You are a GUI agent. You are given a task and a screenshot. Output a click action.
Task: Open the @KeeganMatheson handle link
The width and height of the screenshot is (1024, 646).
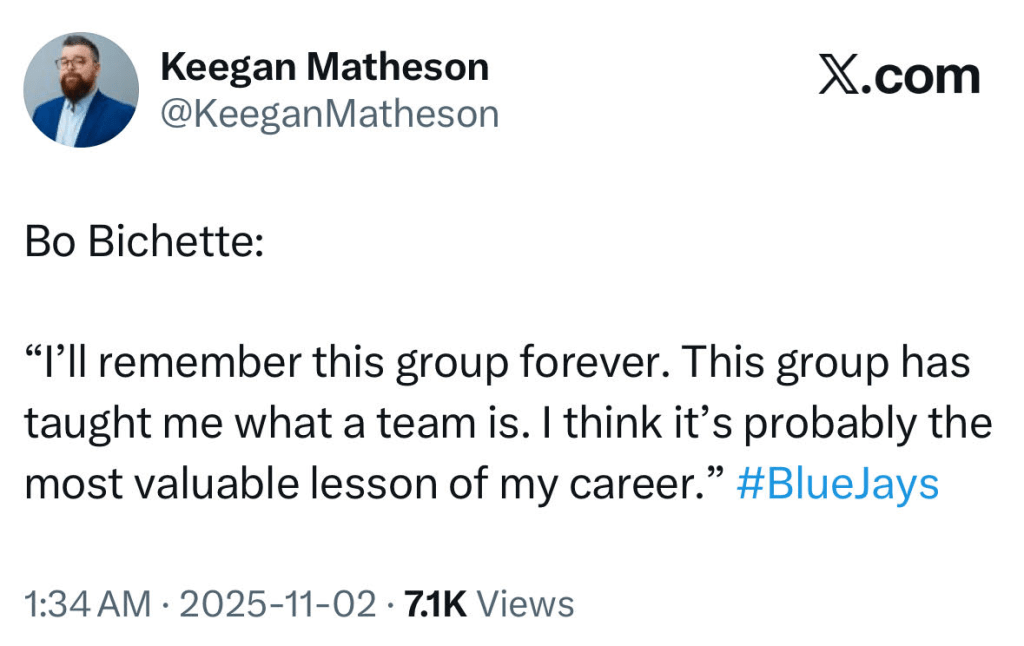click(x=329, y=113)
